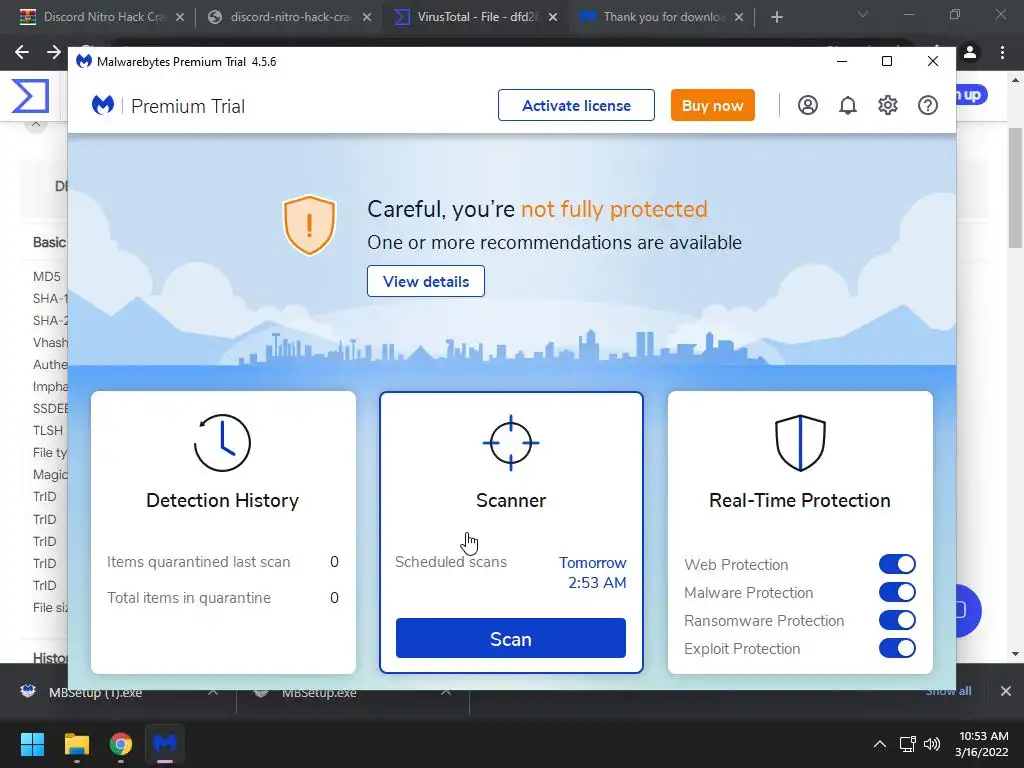
Task: Click the Chrome page vertical scrollbar
Action: [x=1015, y=187]
